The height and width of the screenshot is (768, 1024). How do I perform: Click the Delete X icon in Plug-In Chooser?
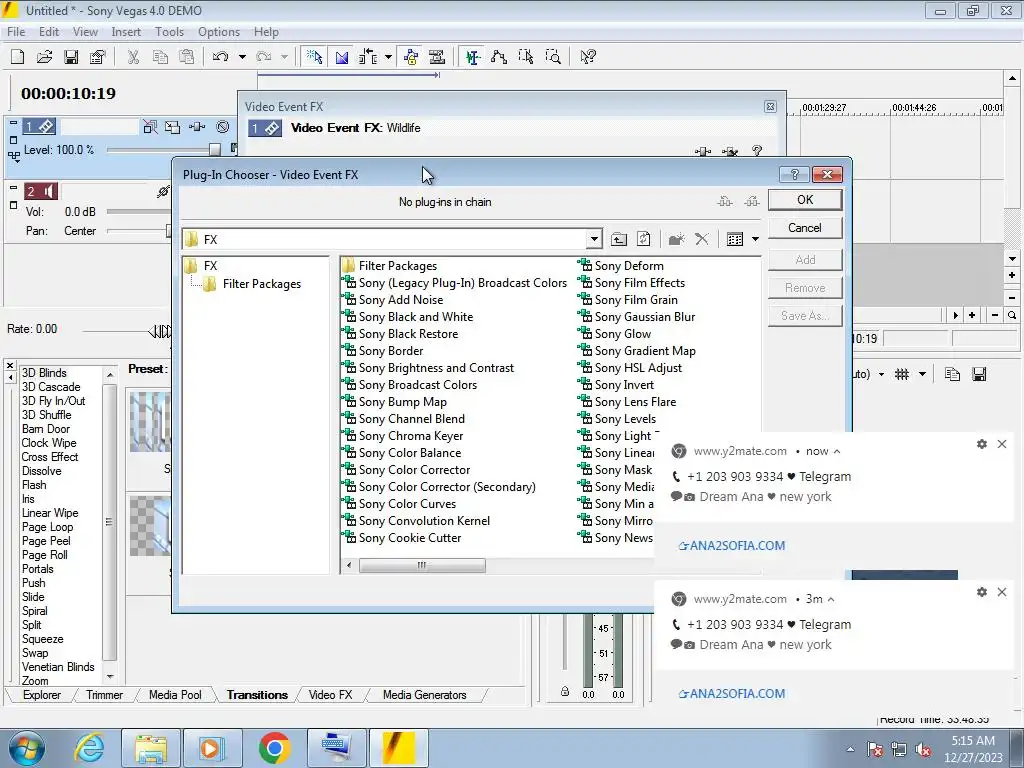click(701, 239)
